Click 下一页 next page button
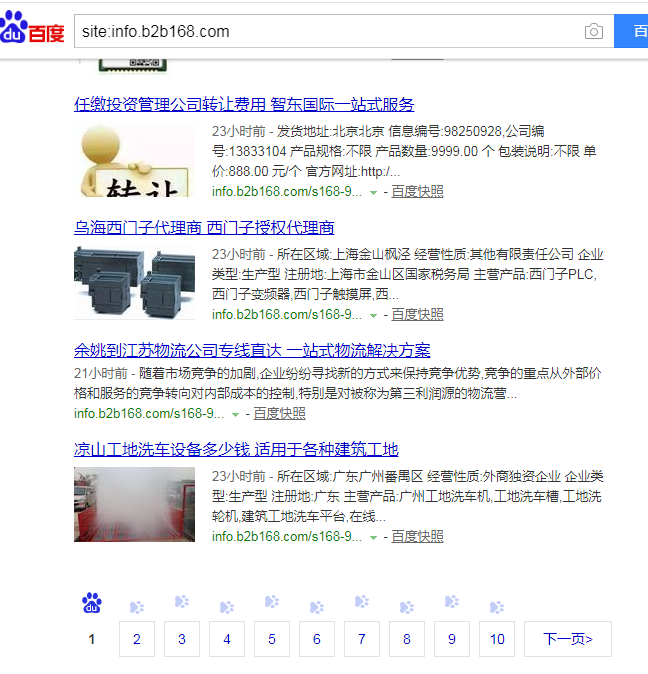Screen dimensions: 648x674 [x=568, y=639]
